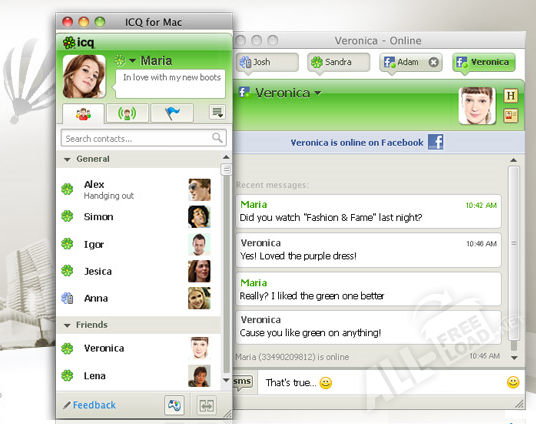This screenshot has height=424, width=536.
Task: Click the 'Did you watch Fashion & Fame' message
Action: [x=368, y=211]
